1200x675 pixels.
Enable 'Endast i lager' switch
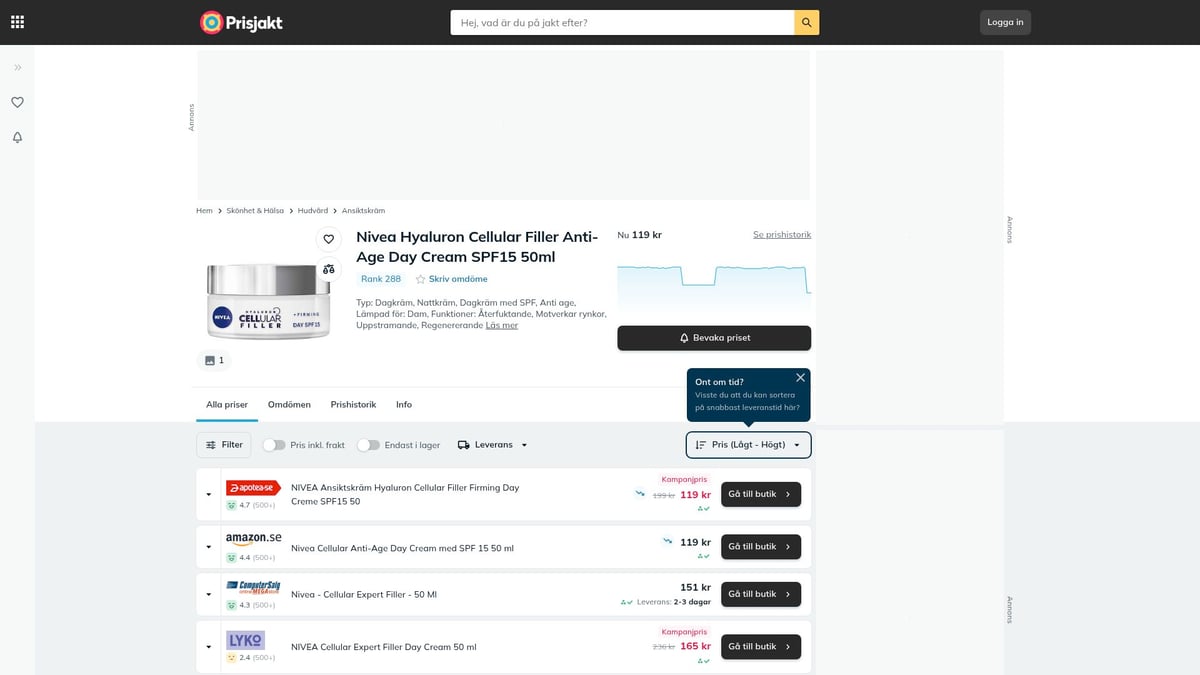pos(368,445)
